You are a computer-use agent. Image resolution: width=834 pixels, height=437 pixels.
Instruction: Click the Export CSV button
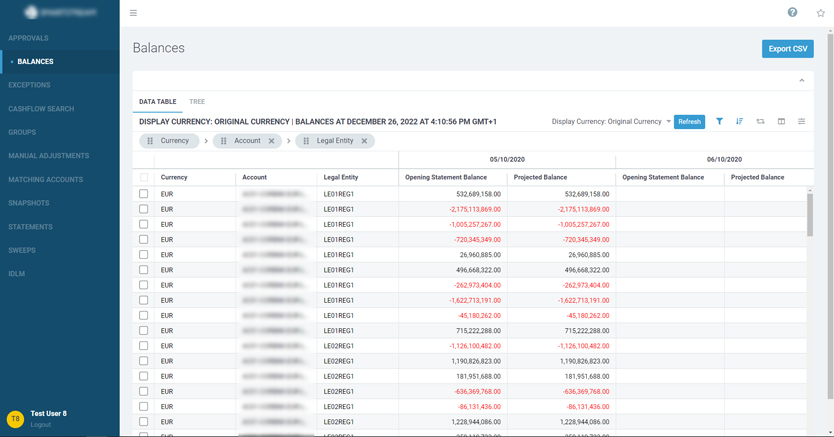click(x=787, y=48)
